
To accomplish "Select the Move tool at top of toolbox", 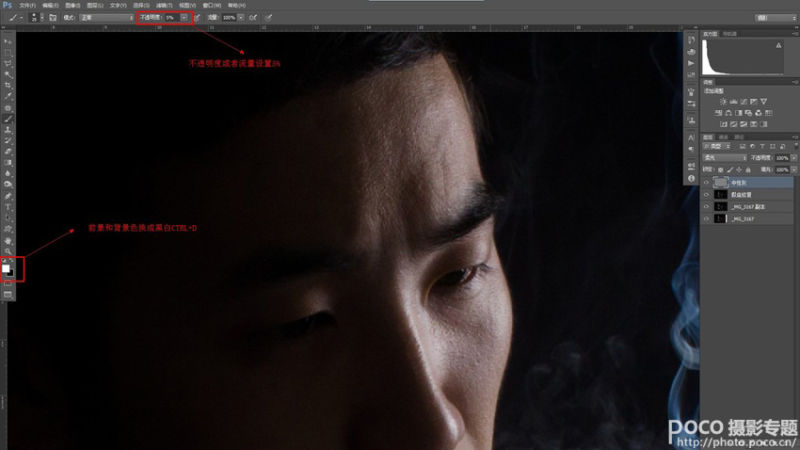I will point(8,41).
